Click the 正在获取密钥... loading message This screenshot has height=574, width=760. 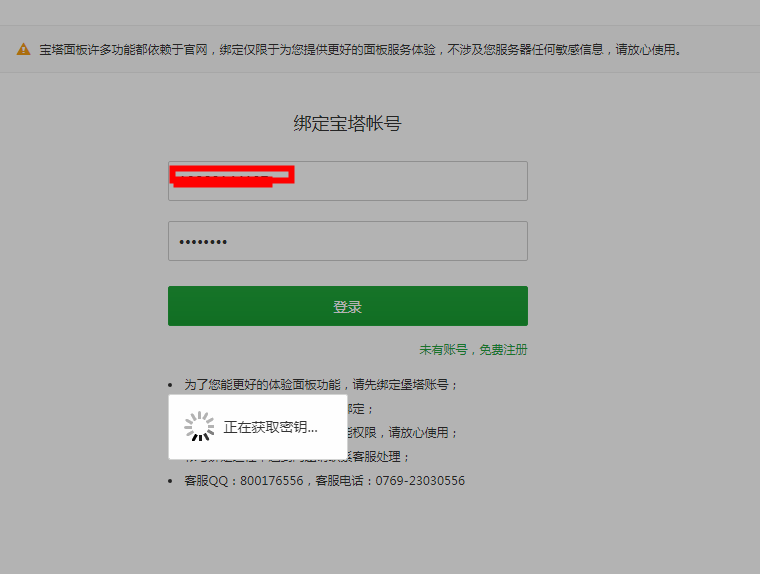pyautogui.click(x=270, y=427)
